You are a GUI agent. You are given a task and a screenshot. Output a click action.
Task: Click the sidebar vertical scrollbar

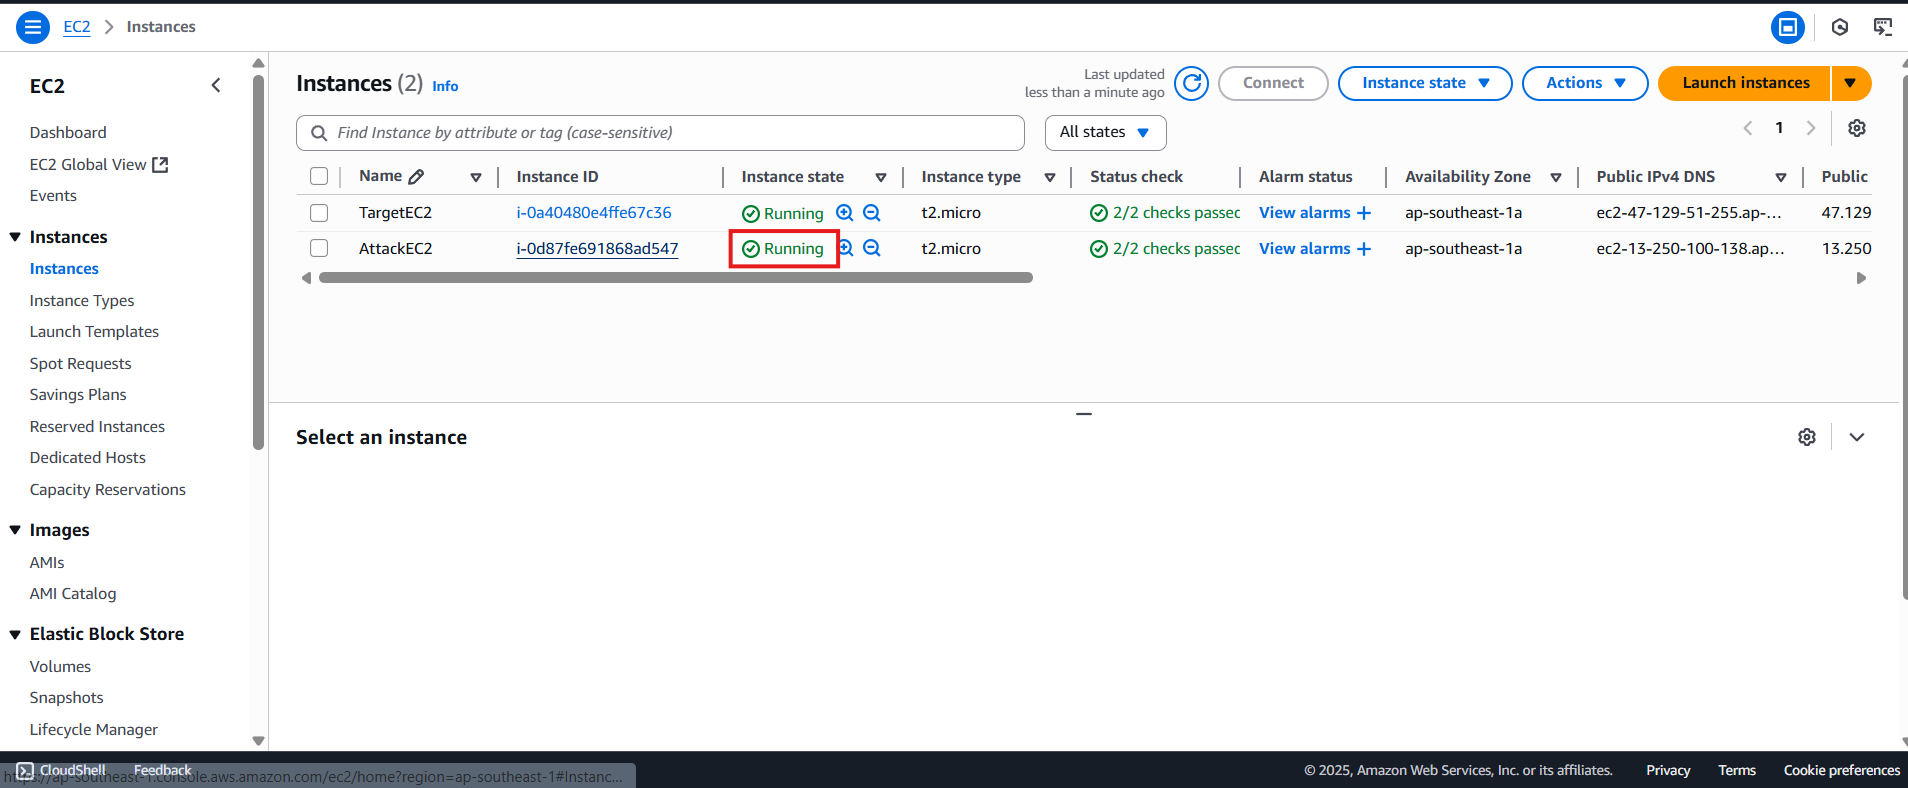pos(258,262)
